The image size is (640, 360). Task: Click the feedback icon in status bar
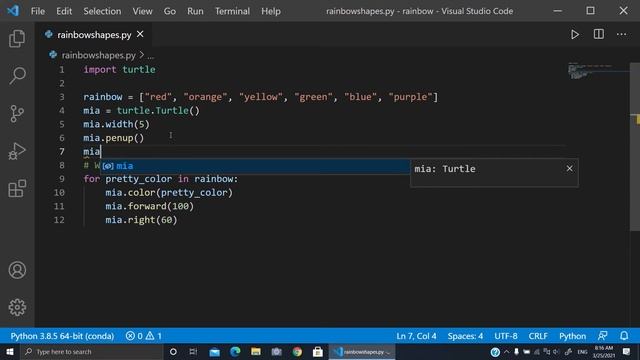coord(602,336)
